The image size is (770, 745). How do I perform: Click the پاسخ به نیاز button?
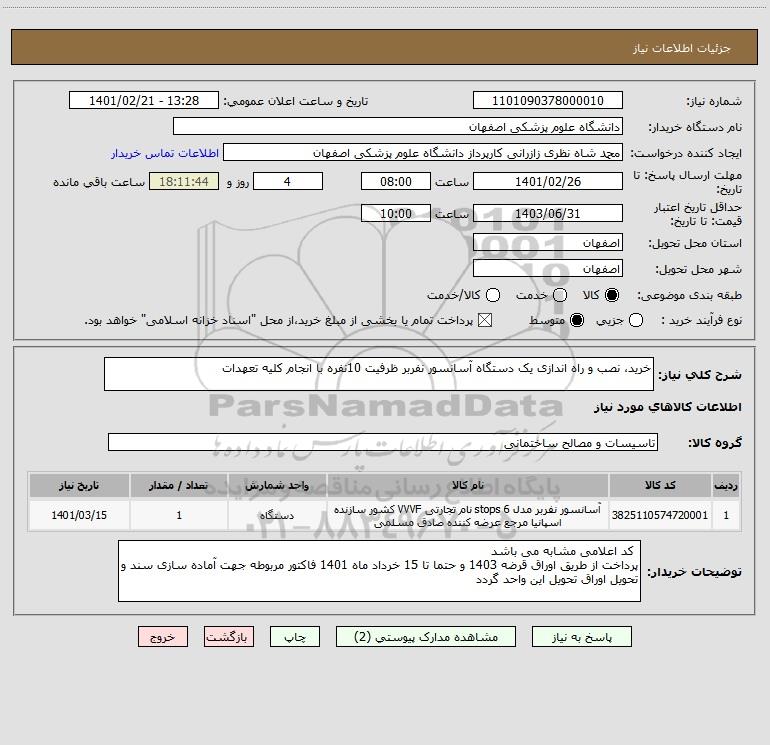coord(582,637)
